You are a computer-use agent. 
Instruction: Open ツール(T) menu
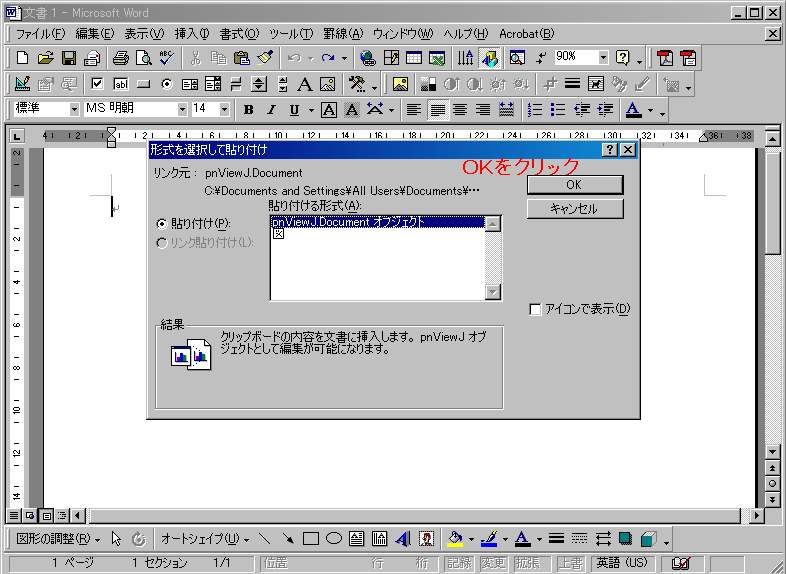pyautogui.click(x=291, y=34)
